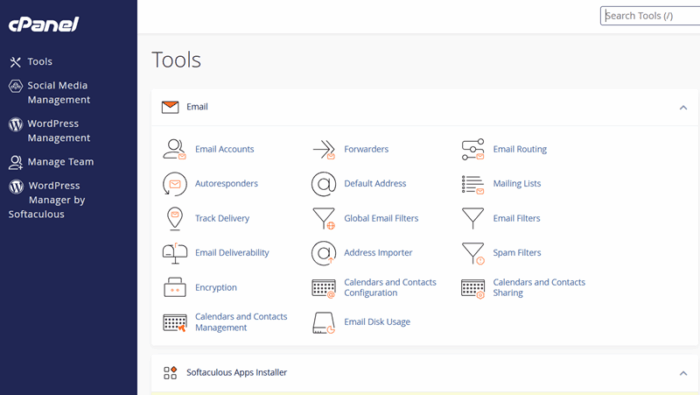The width and height of the screenshot is (700, 395).
Task: Open the Email Deliverability link
Action: click(x=232, y=253)
